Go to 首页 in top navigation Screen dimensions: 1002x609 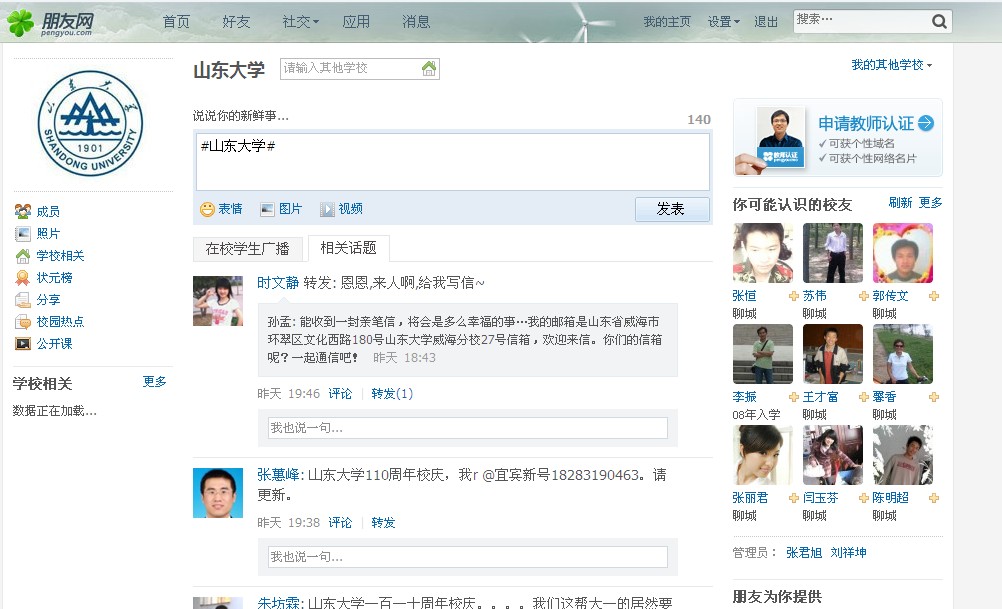[176, 22]
